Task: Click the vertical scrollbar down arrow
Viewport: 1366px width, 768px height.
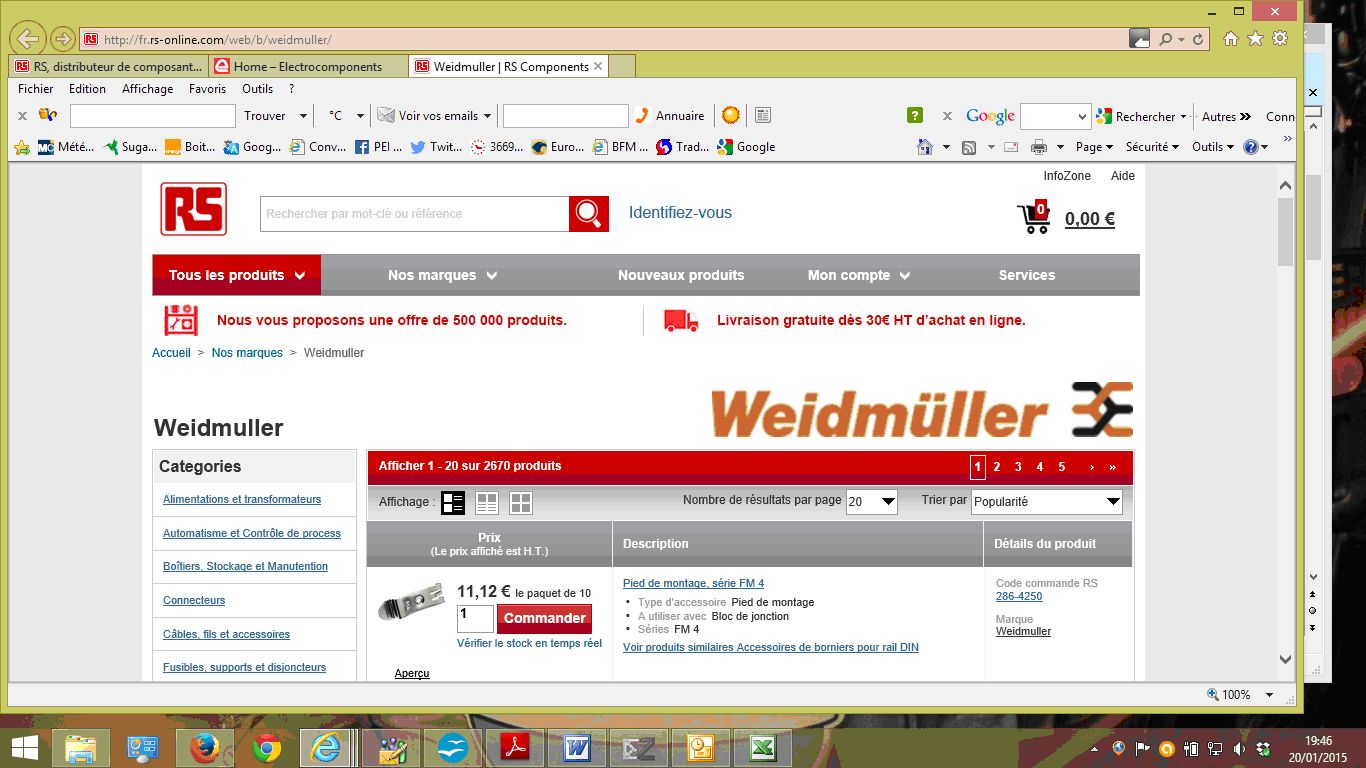Action: point(1285,660)
